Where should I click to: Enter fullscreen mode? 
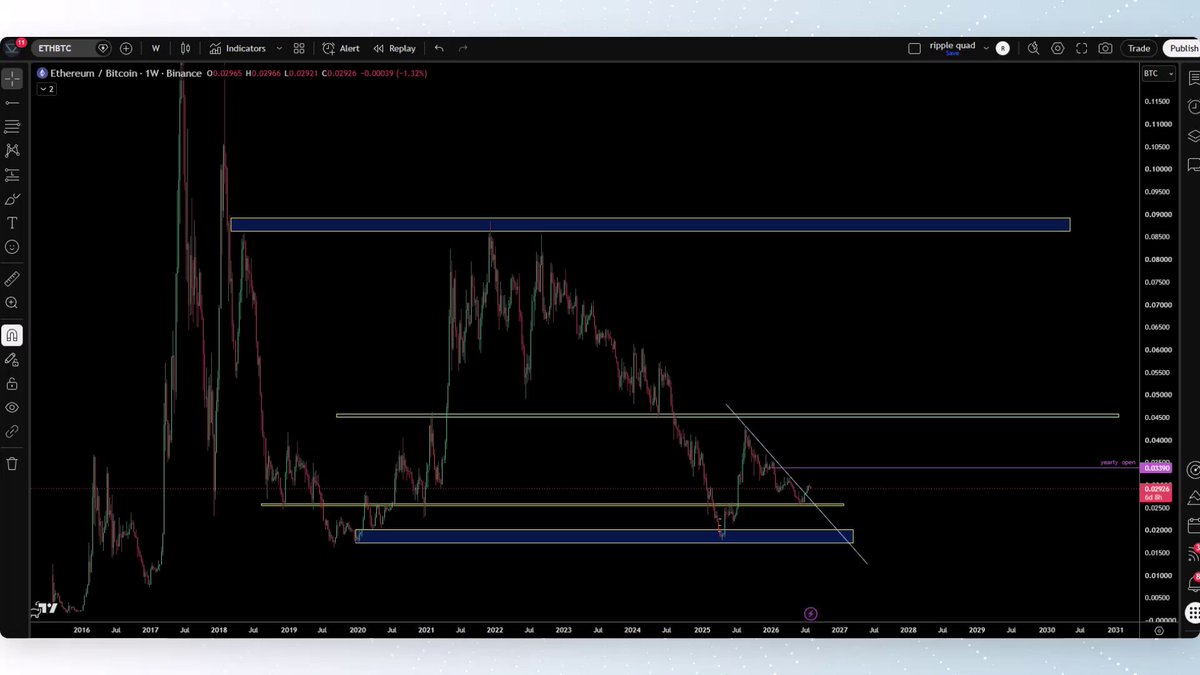point(1081,48)
